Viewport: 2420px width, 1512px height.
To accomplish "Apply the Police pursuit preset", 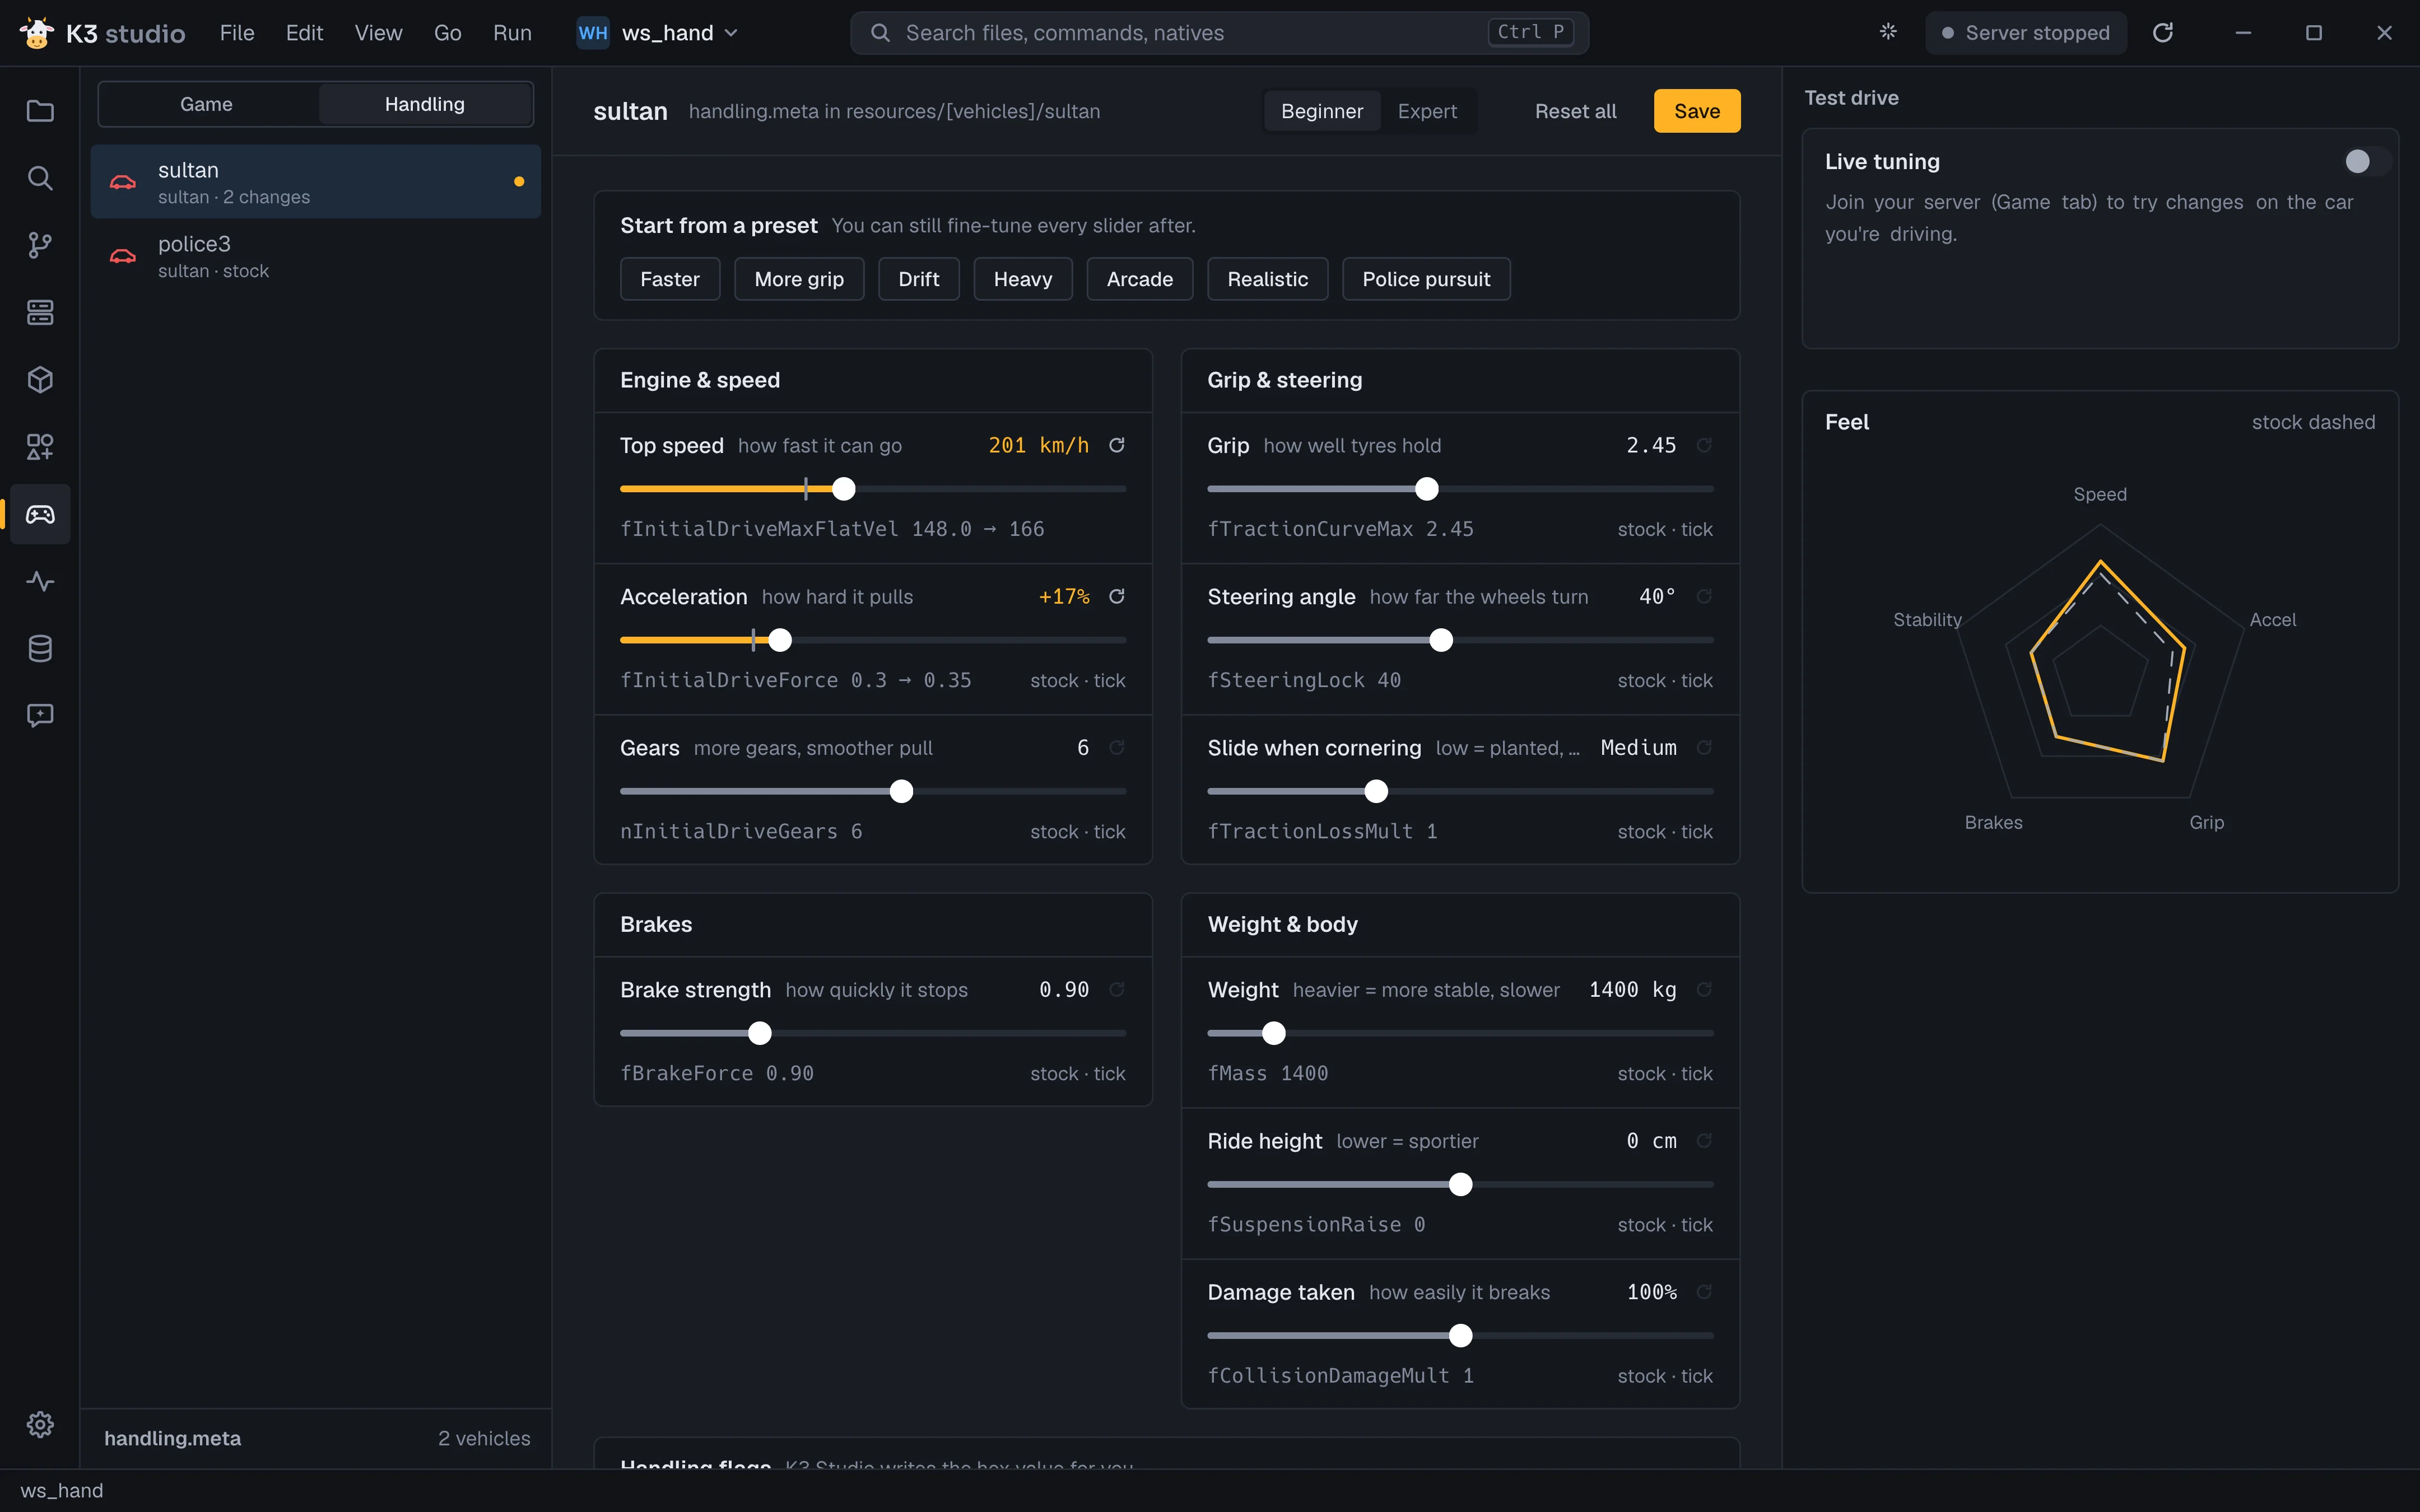I will [x=1426, y=279].
